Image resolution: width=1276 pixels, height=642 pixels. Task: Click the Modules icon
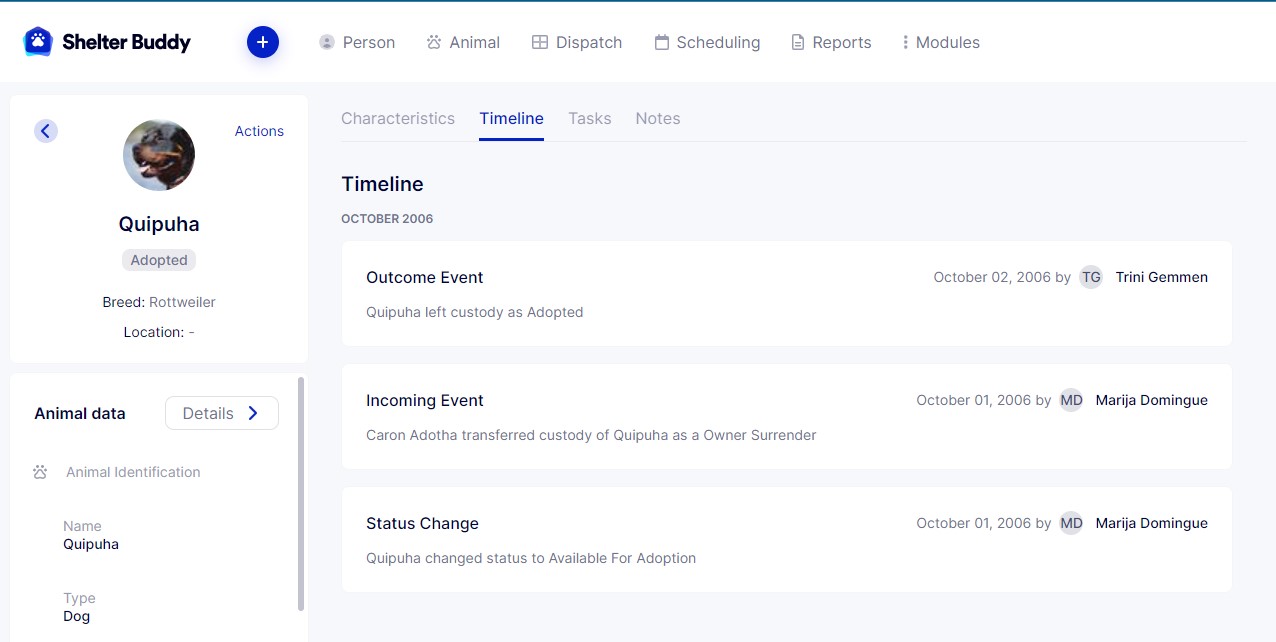[x=905, y=42]
